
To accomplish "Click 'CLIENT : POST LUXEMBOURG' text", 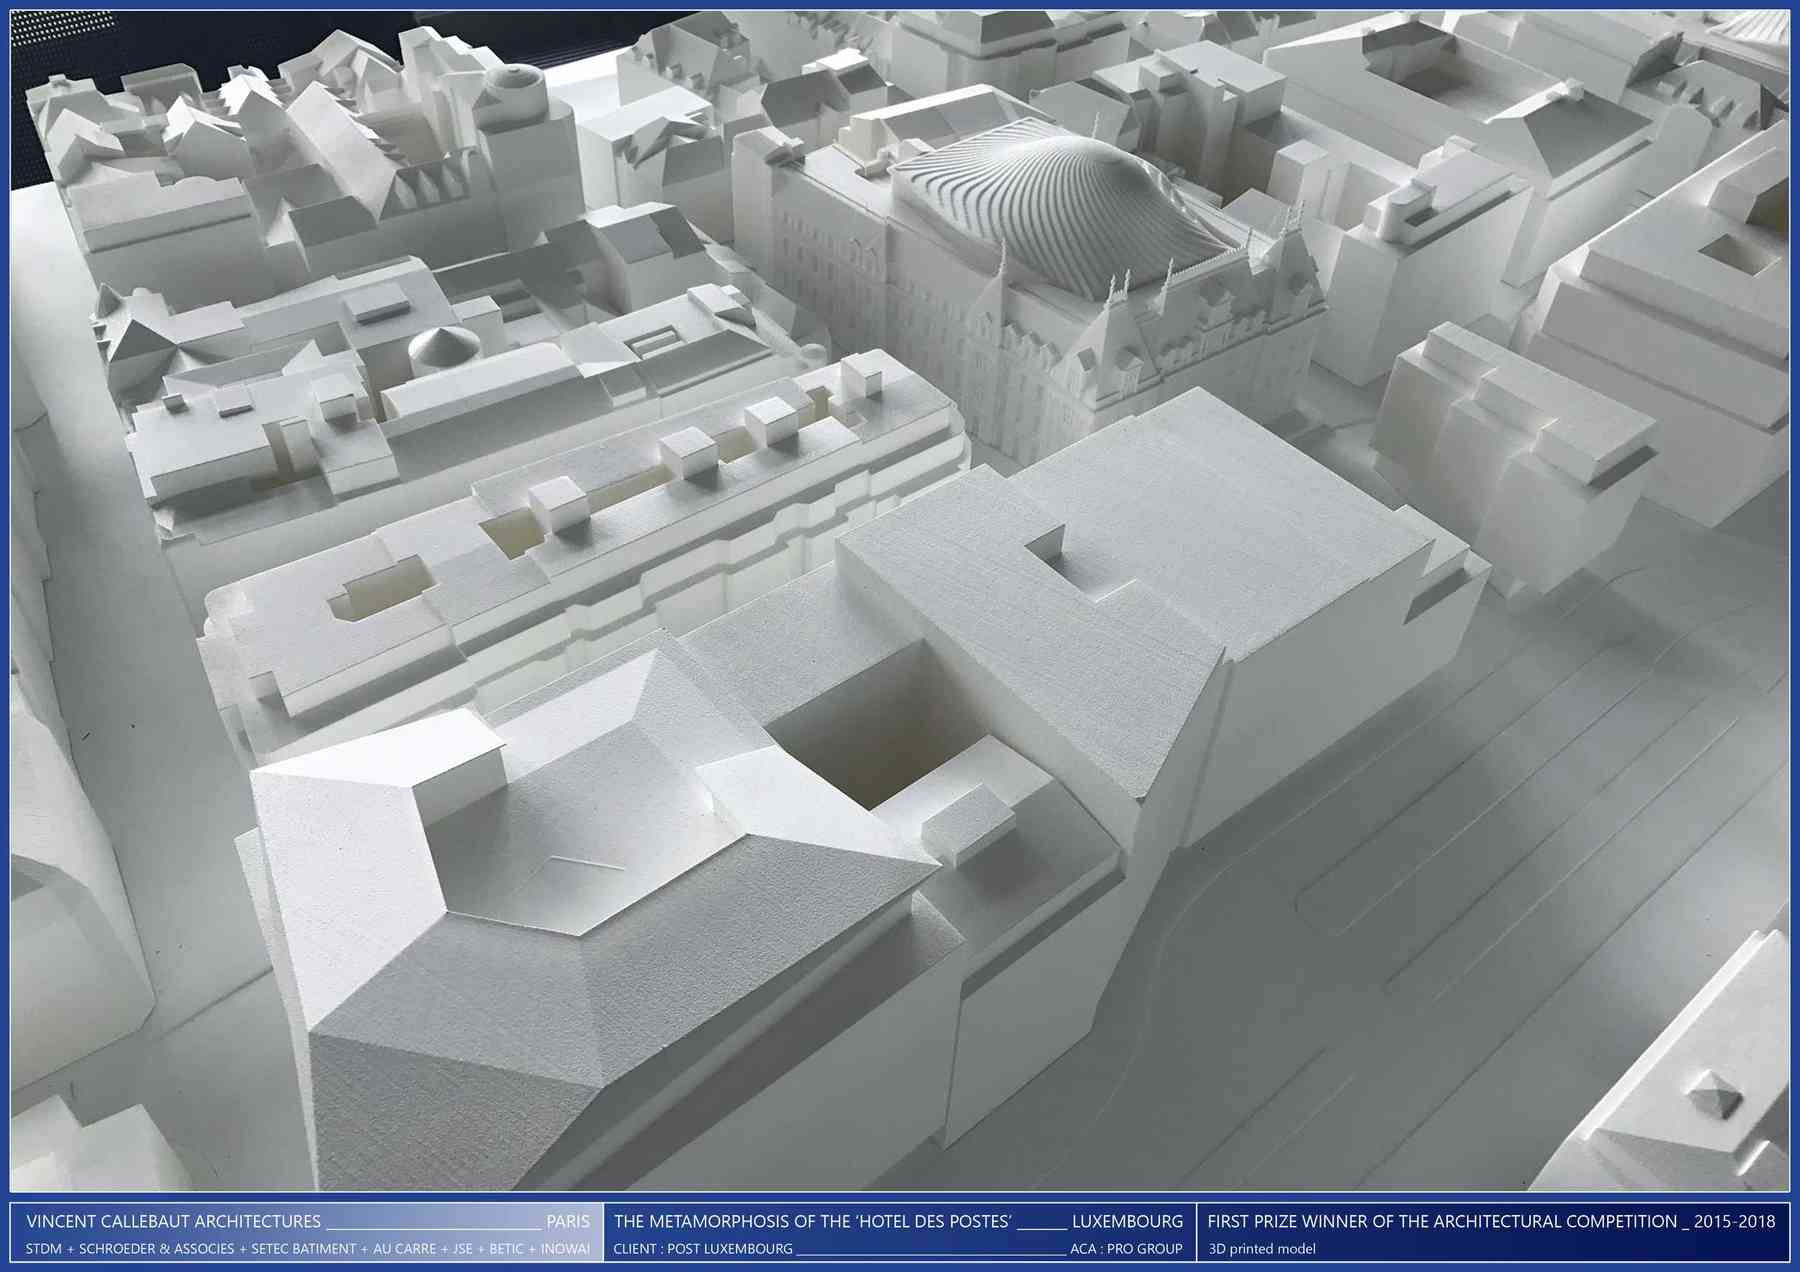I will 703,1249.
